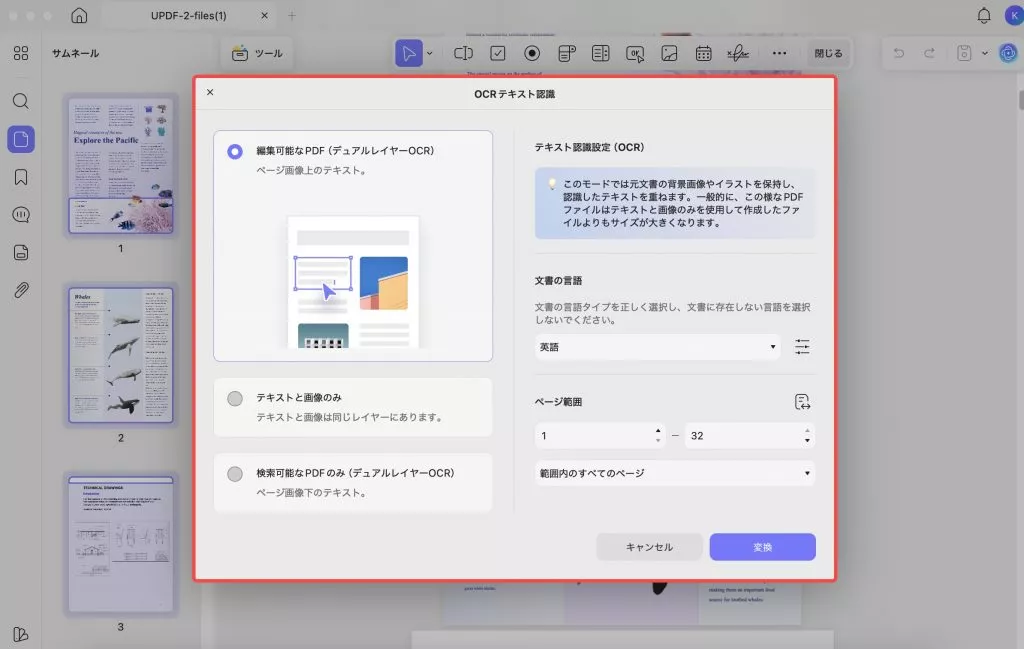Open the thumbnails grid icon in sidebar
The width and height of the screenshot is (1024, 649).
[21, 53]
